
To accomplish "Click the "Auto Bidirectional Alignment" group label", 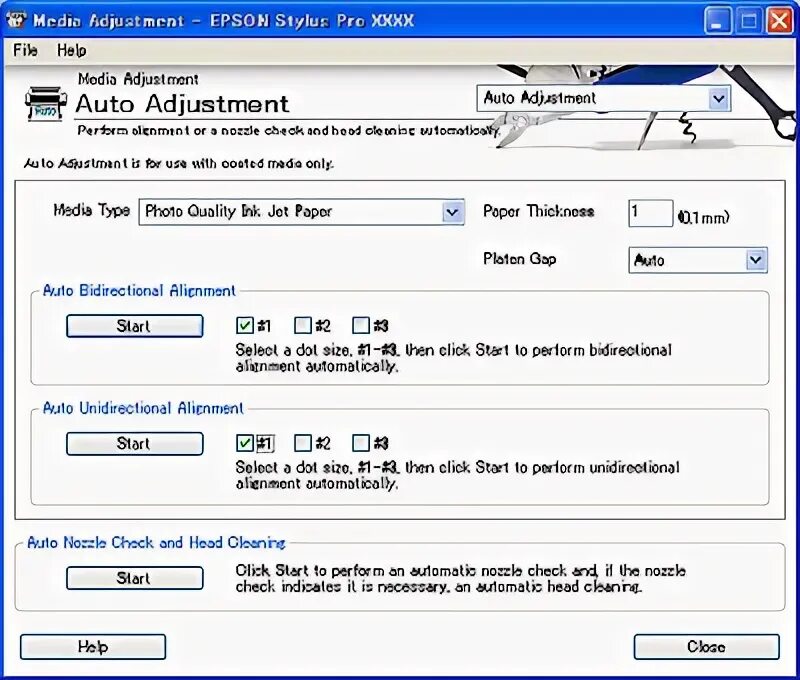I will [139, 291].
